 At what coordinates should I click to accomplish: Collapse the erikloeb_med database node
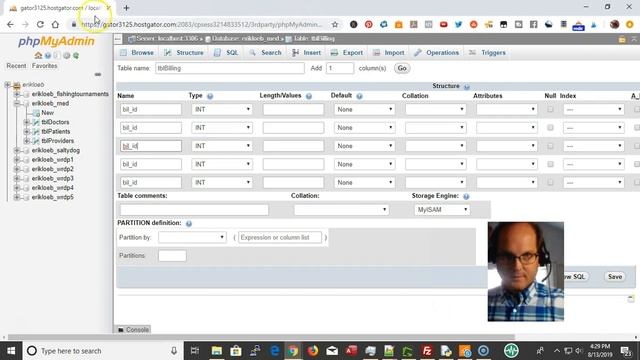[17, 103]
